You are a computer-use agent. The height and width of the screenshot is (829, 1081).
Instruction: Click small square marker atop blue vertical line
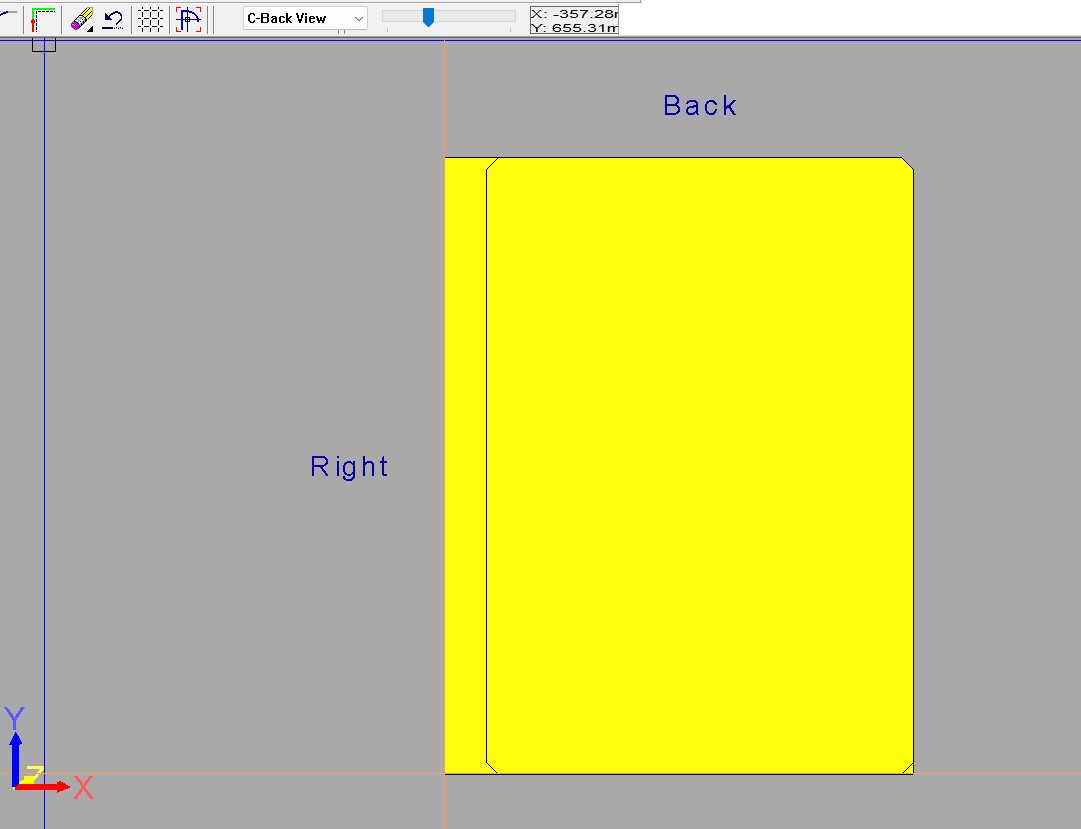point(44,45)
